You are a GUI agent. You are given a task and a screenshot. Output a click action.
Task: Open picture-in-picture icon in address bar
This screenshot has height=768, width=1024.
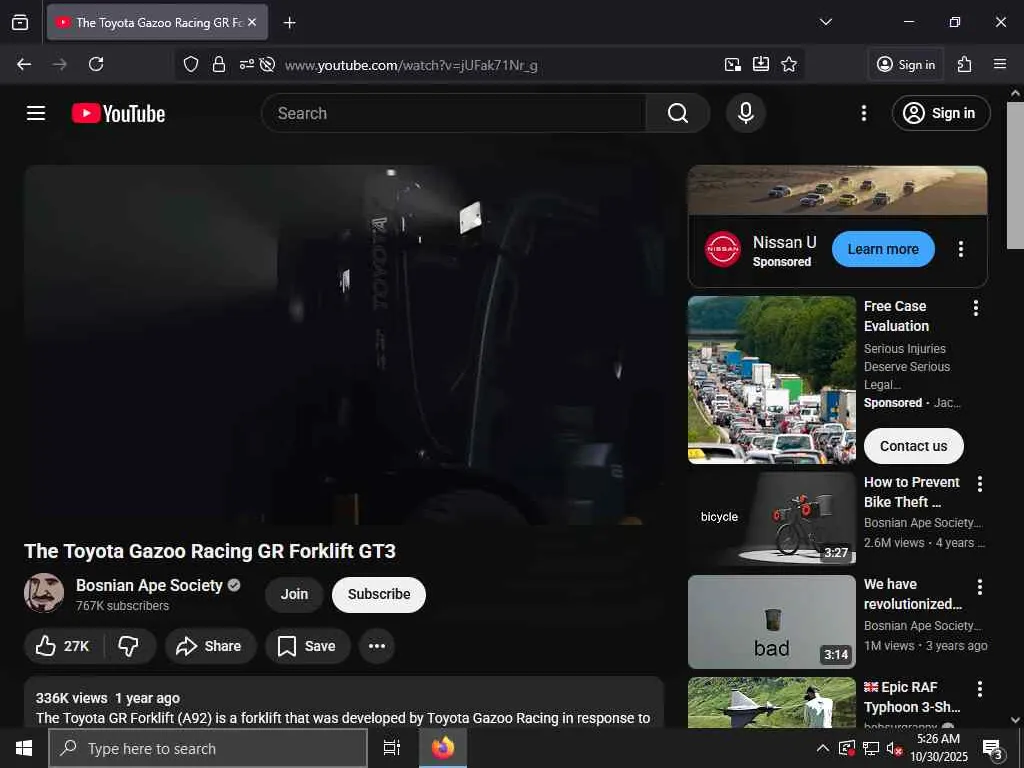(x=733, y=64)
